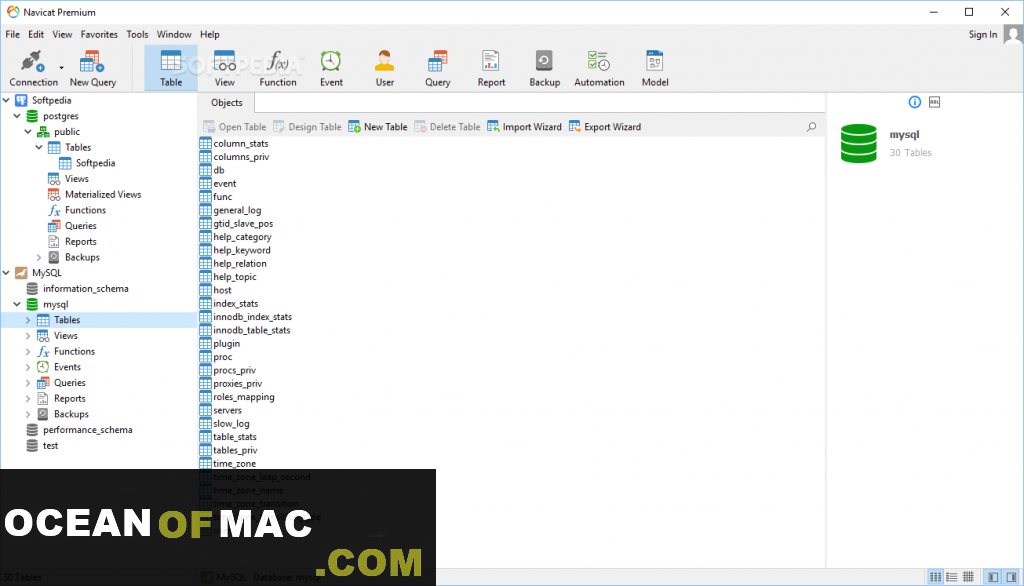Start a New Query
The image size is (1024, 586).
pyautogui.click(x=93, y=68)
